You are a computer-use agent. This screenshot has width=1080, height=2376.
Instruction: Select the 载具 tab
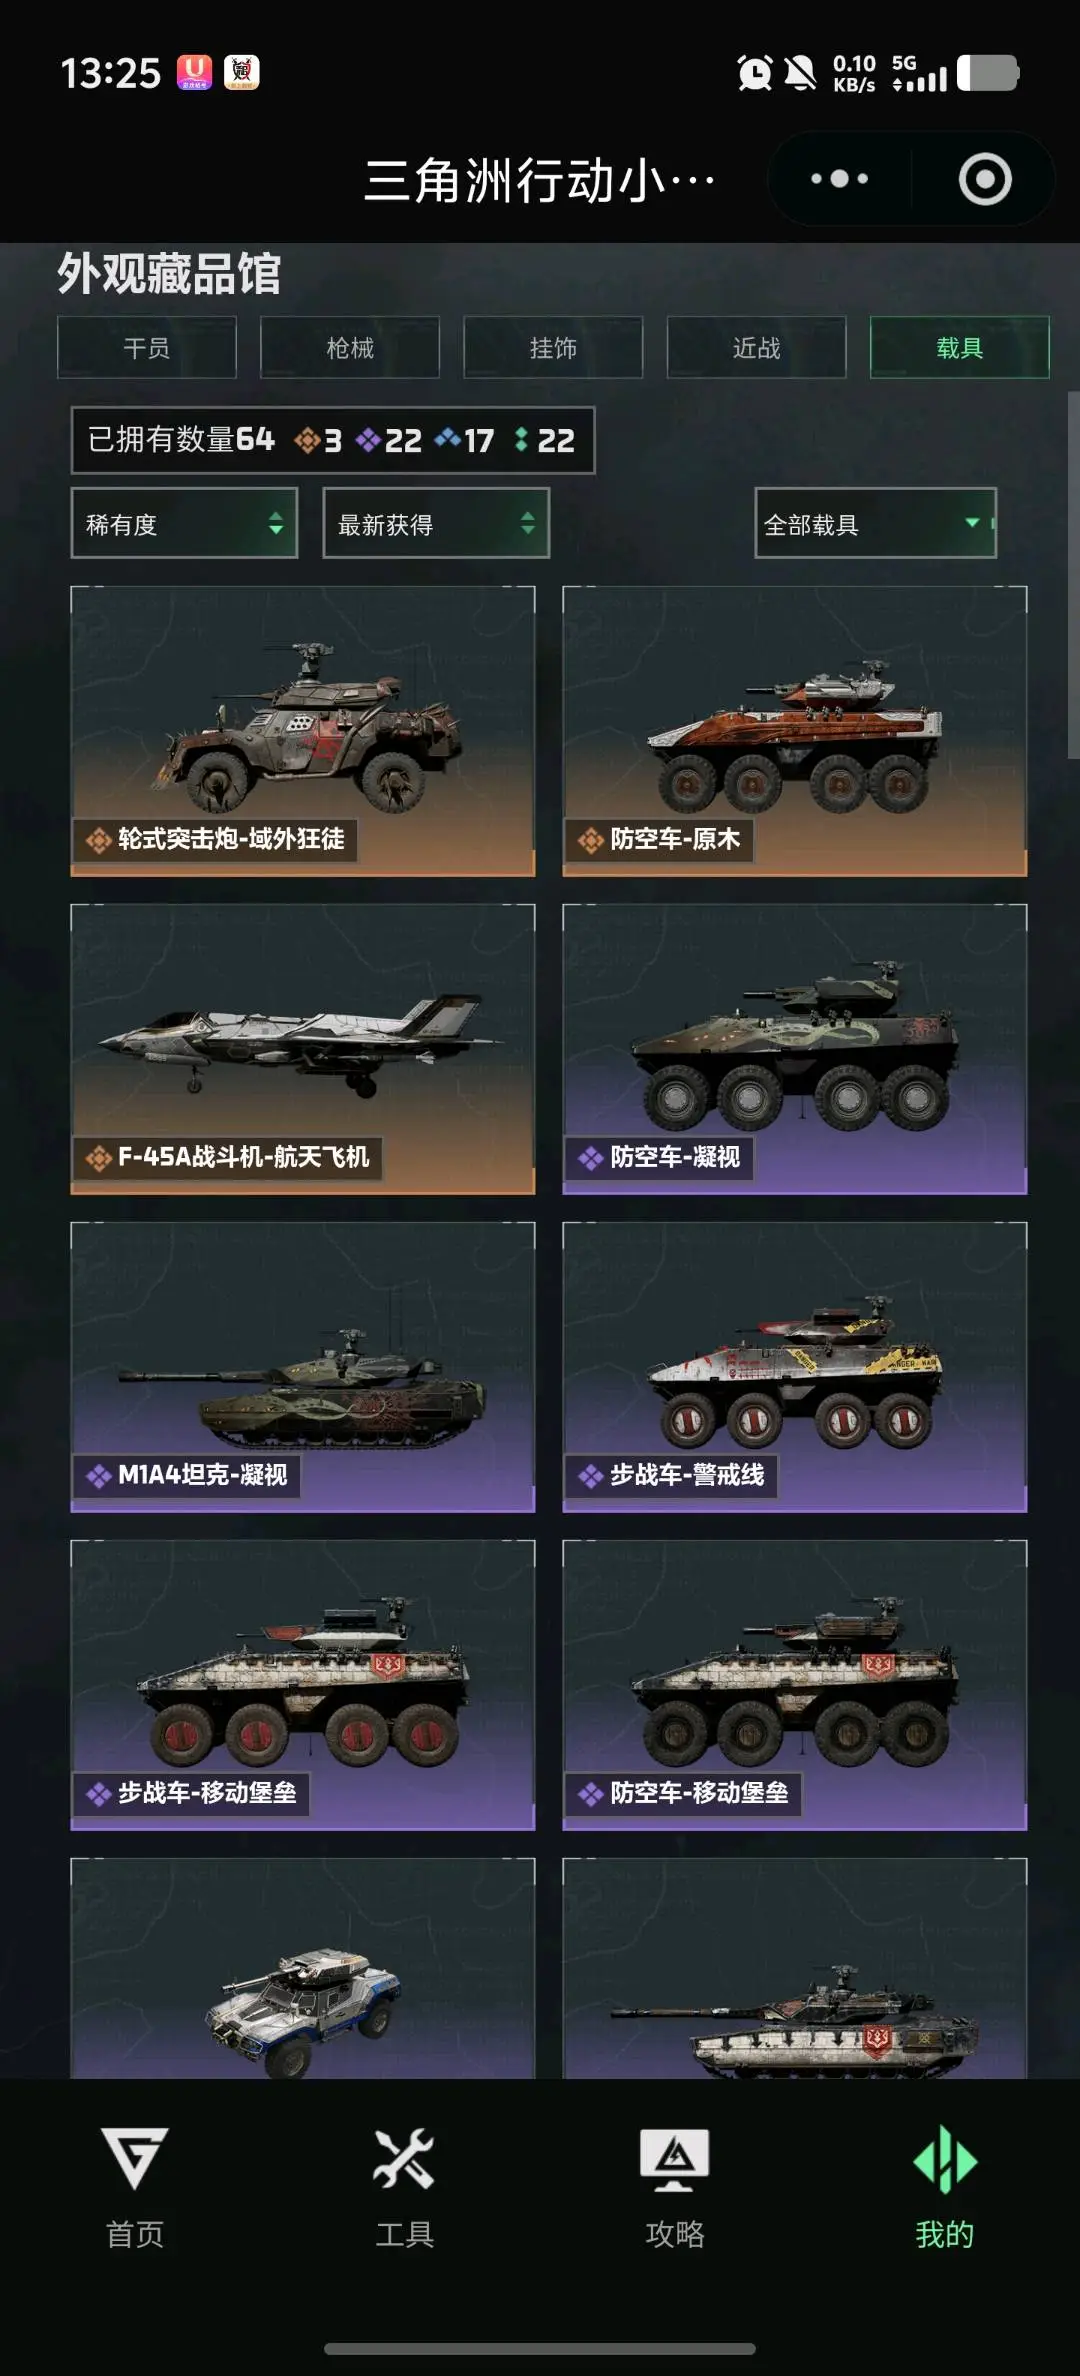(960, 347)
